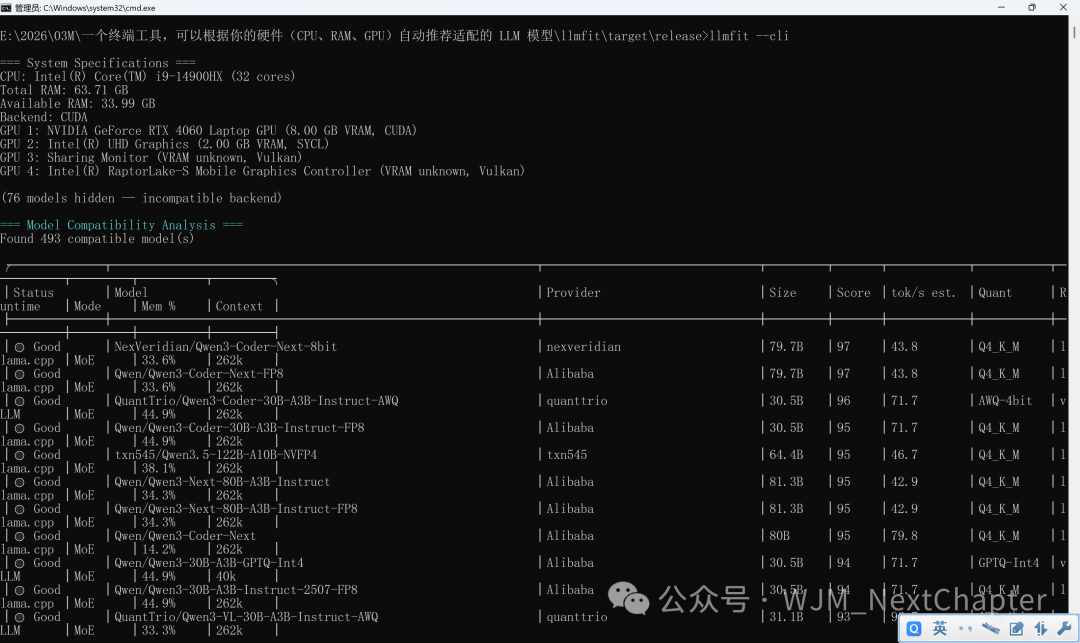Open the input method toolbox wrench
Image resolution: width=1080 pixels, height=643 pixels.
(x=1065, y=628)
